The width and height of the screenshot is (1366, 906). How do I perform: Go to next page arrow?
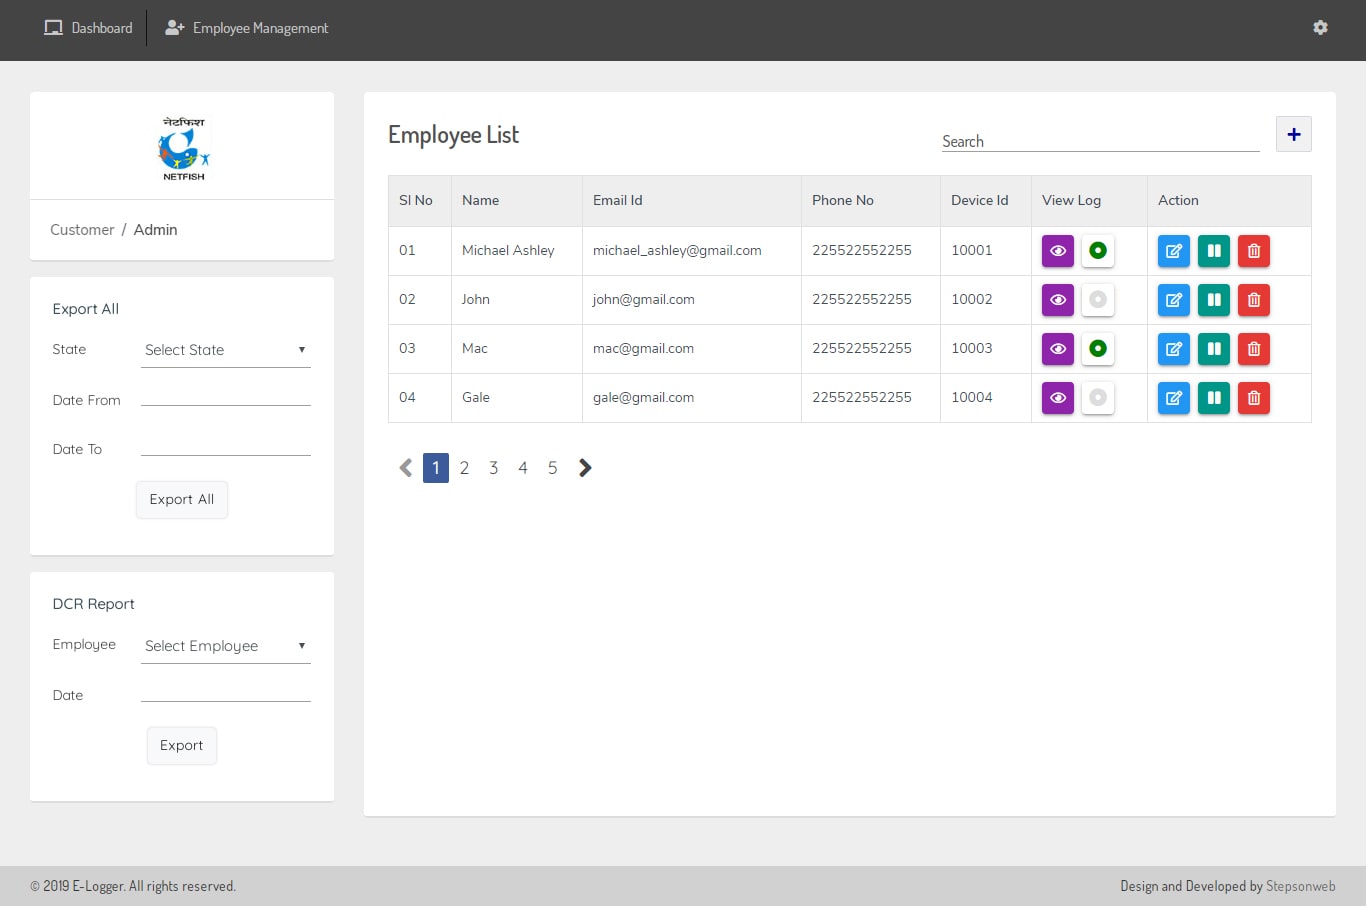[585, 468]
